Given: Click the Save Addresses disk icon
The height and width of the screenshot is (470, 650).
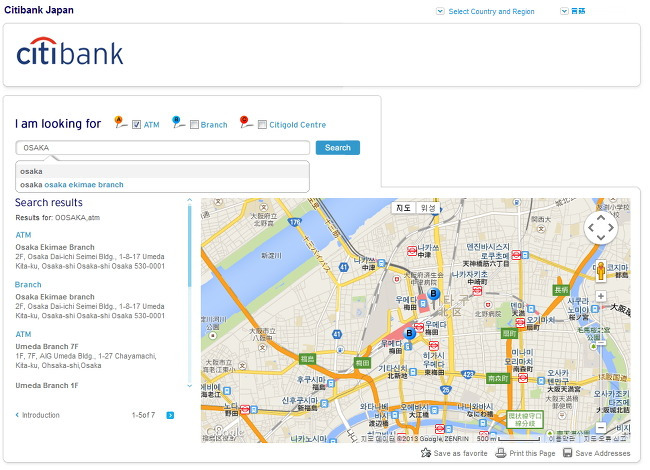Looking at the screenshot, I should (568, 453).
